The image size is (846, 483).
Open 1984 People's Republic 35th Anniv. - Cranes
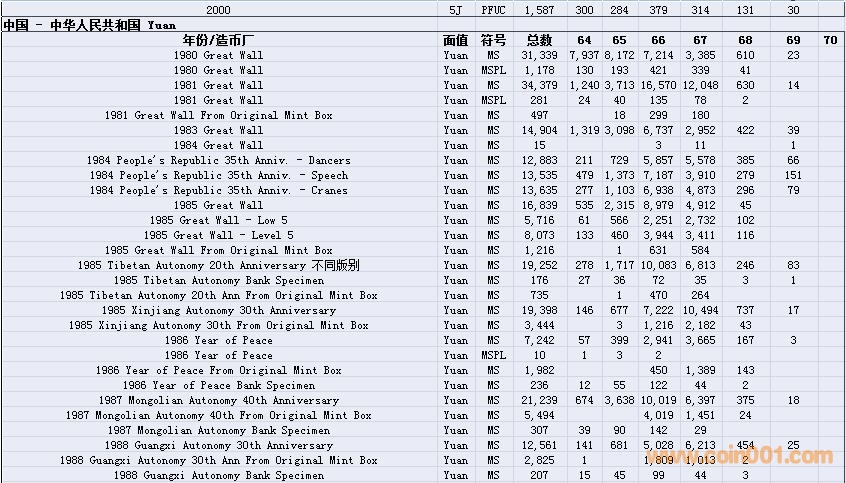[x=218, y=190]
